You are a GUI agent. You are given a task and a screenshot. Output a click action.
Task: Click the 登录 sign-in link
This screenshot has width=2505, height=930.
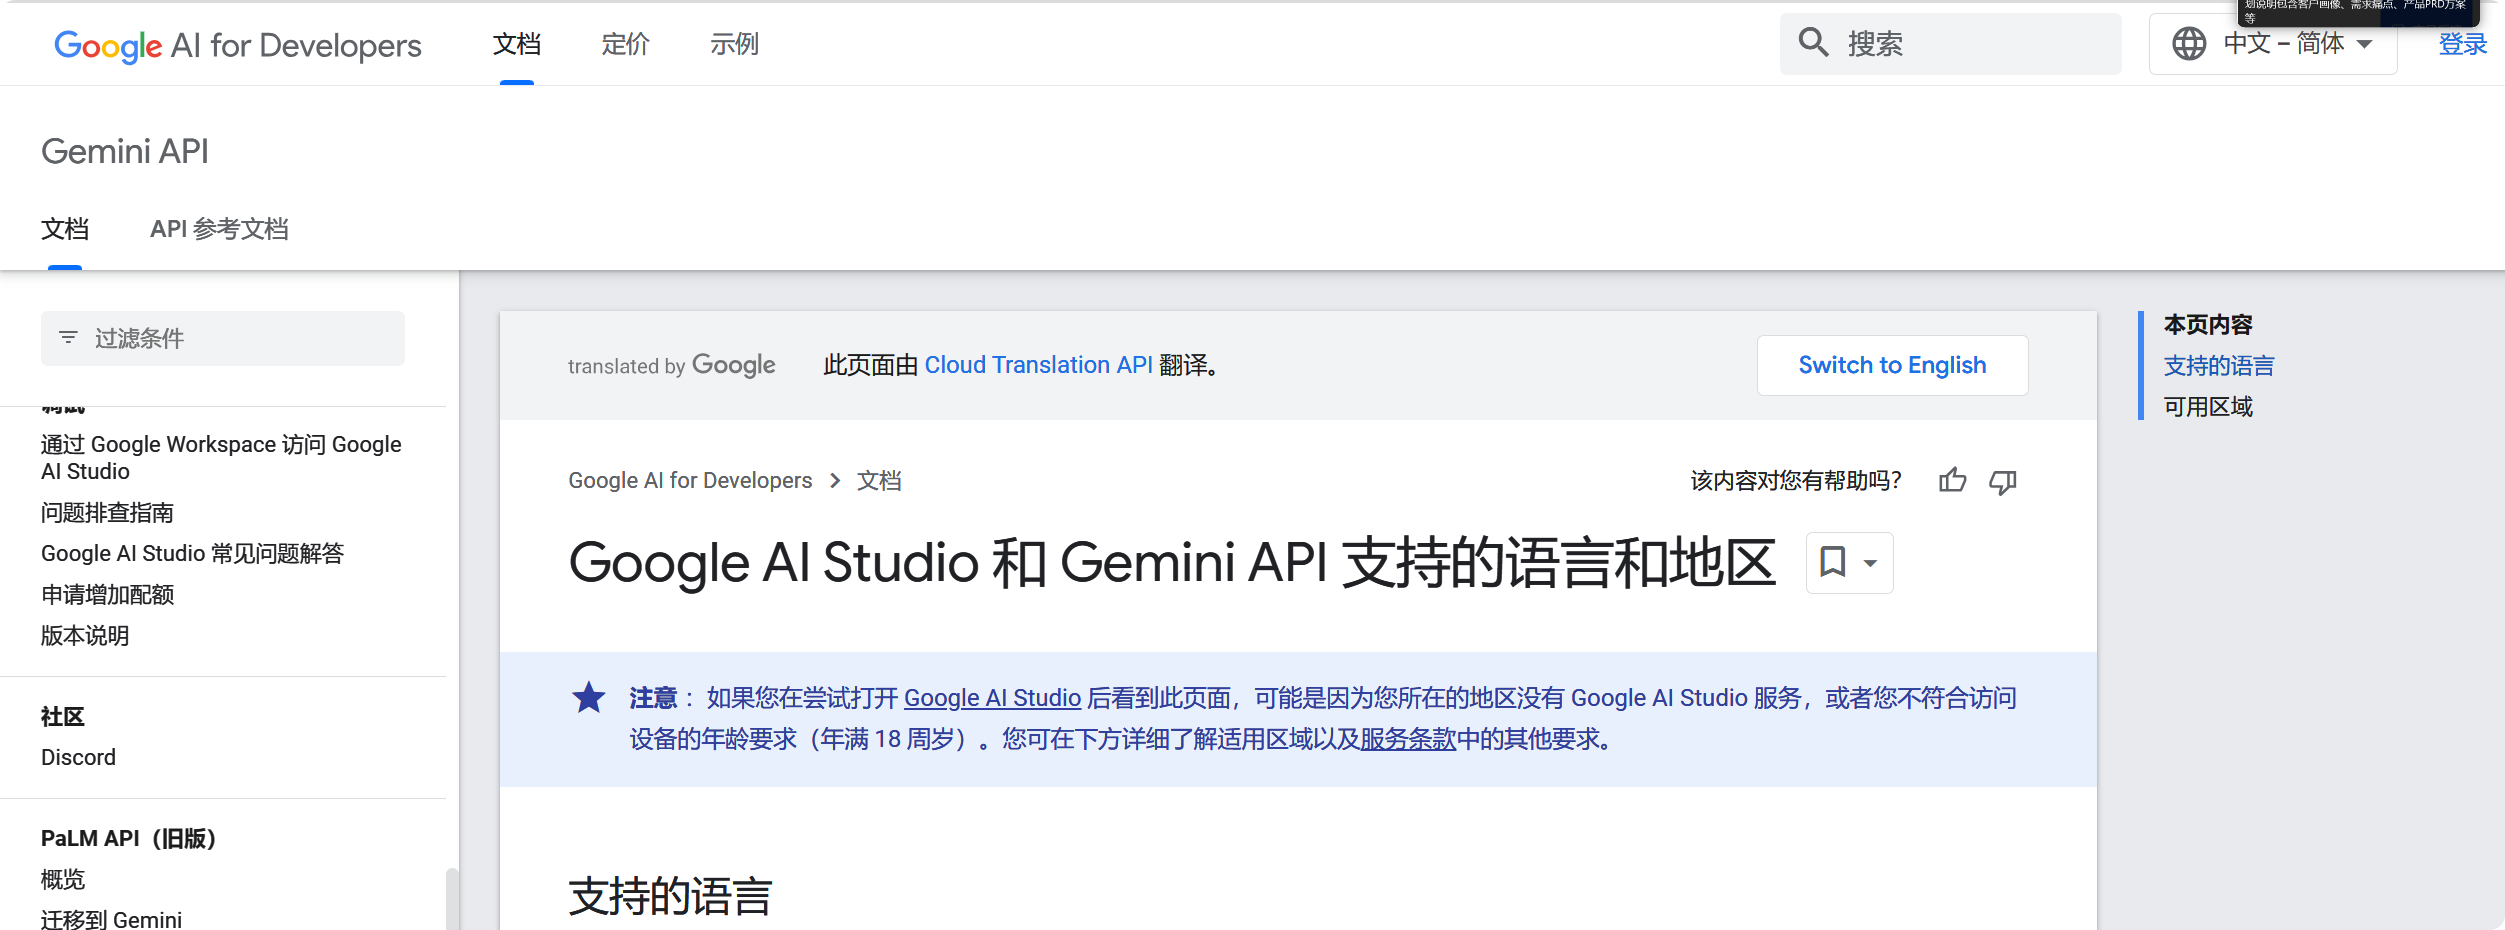[x=2462, y=44]
